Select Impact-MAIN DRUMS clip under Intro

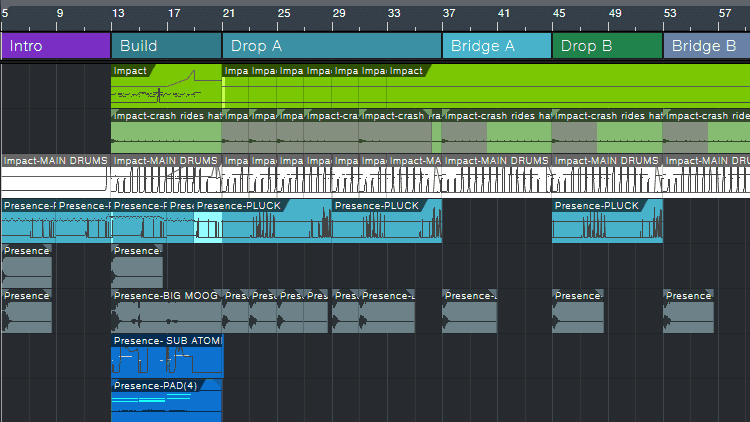pos(56,176)
